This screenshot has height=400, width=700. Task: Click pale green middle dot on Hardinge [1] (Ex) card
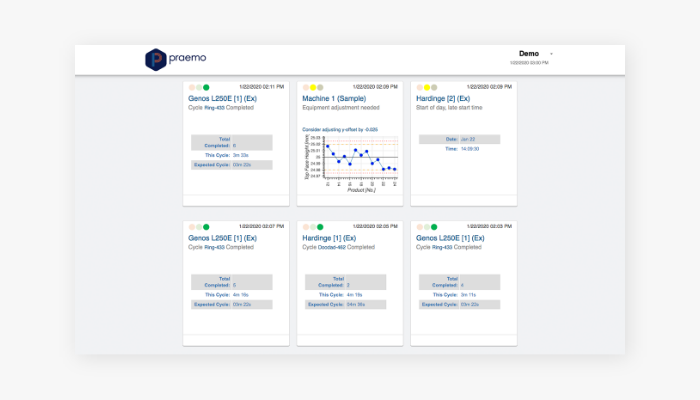coord(313,227)
